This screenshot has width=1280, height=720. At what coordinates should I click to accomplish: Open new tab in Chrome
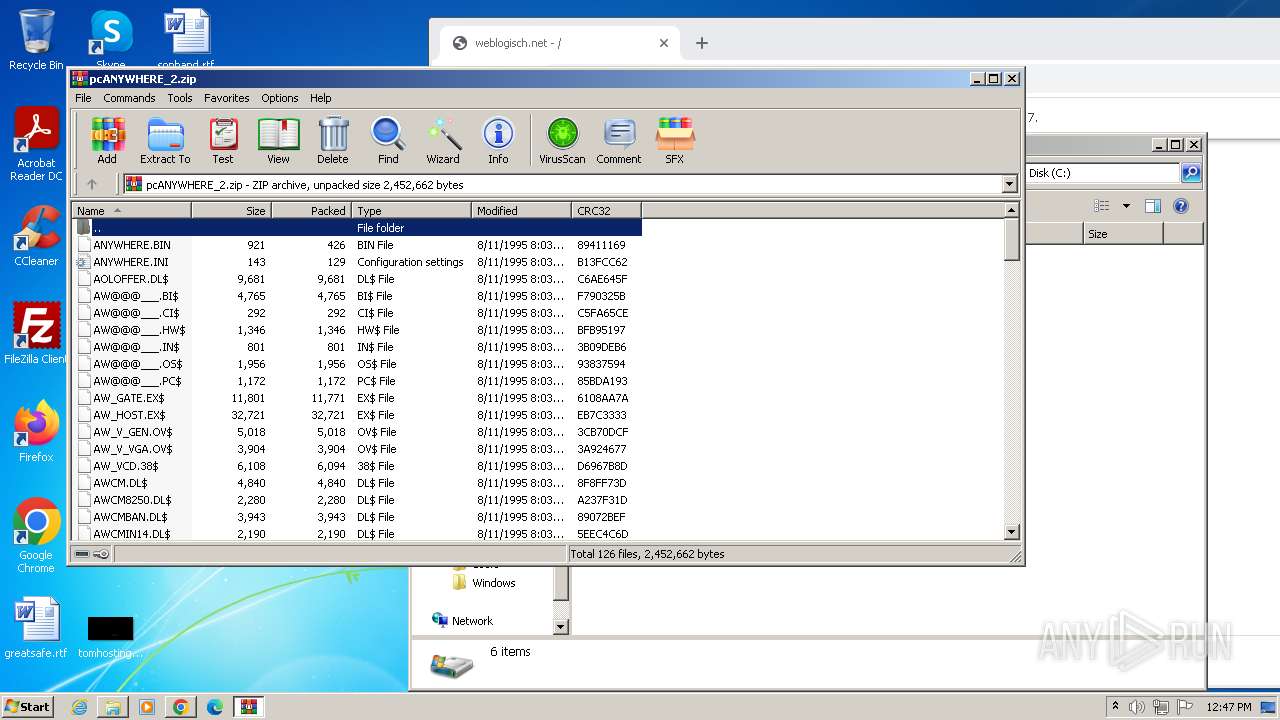coord(702,43)
